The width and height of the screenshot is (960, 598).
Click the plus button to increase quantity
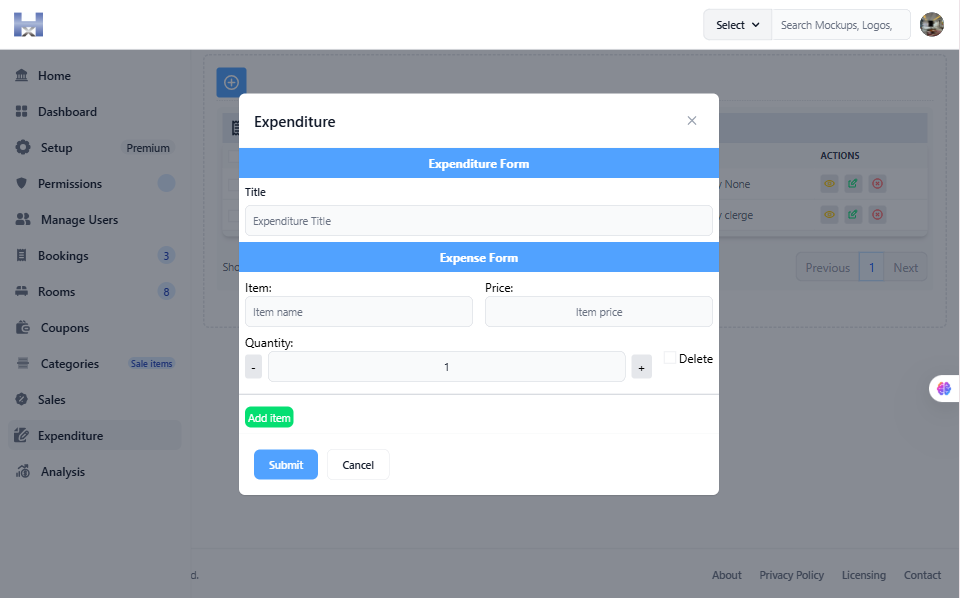coord(641,366)
